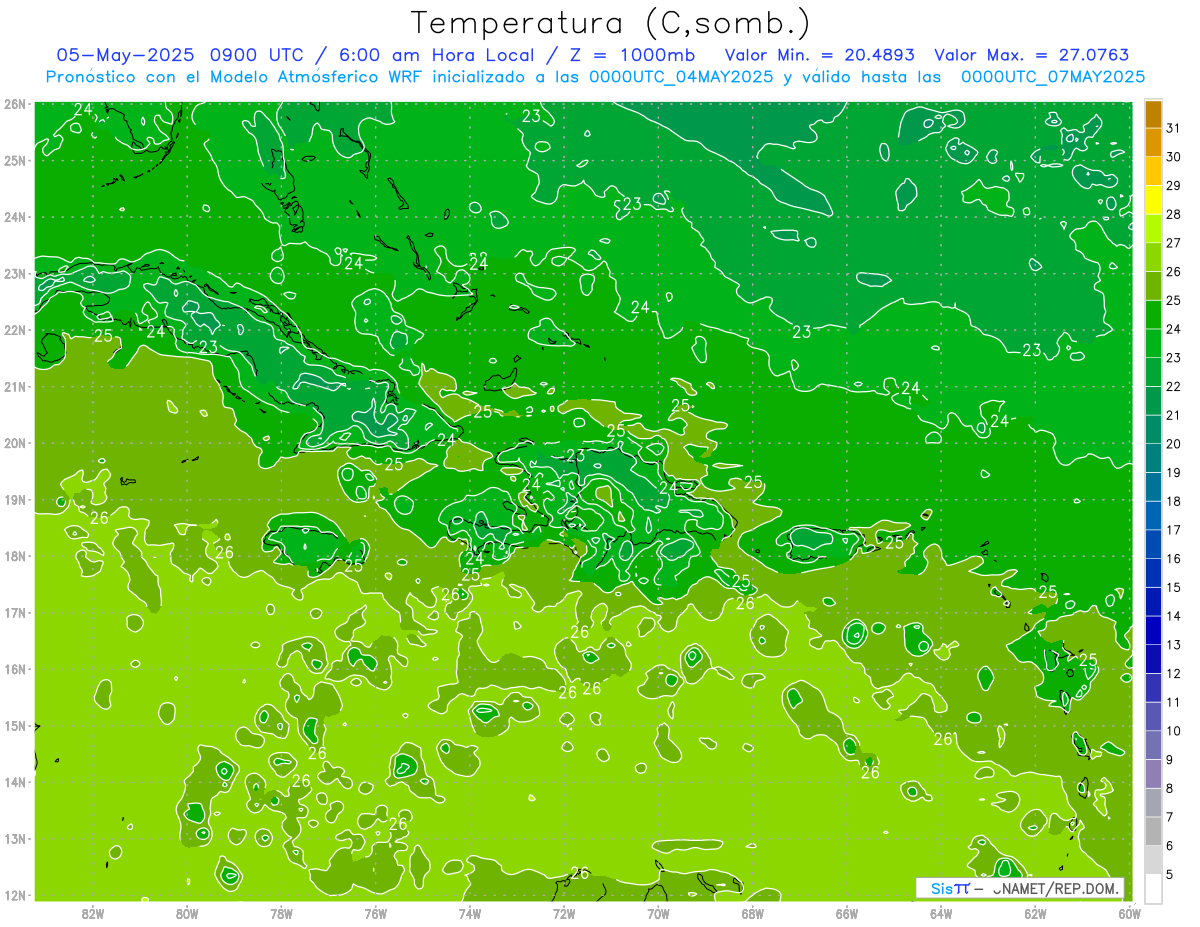This screenshot has height=927, width=1200.
Task: Click the latitude axis label "23N"
Action: pyautogui.click(x=15, y=273)
